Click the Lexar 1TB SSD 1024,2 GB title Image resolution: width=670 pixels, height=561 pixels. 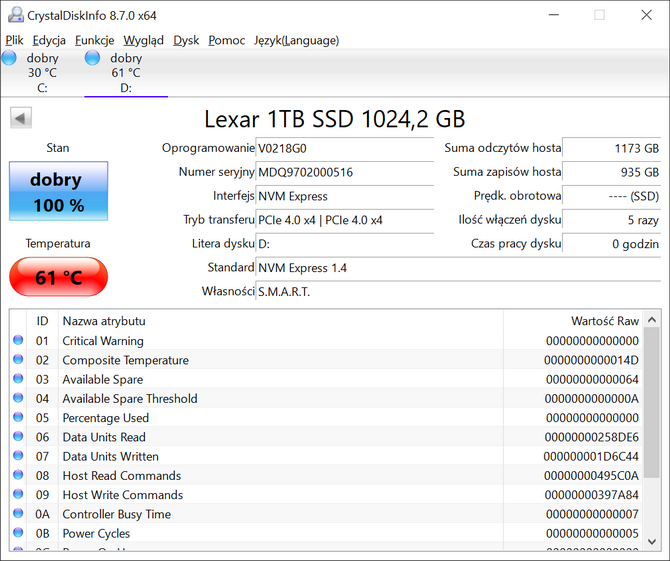click(335, 119)
